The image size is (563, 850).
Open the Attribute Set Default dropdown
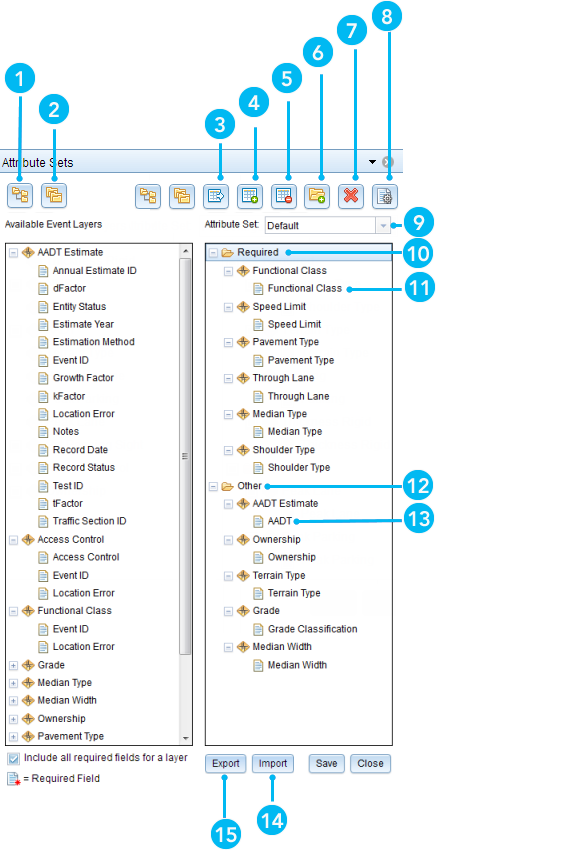point(383,225)
